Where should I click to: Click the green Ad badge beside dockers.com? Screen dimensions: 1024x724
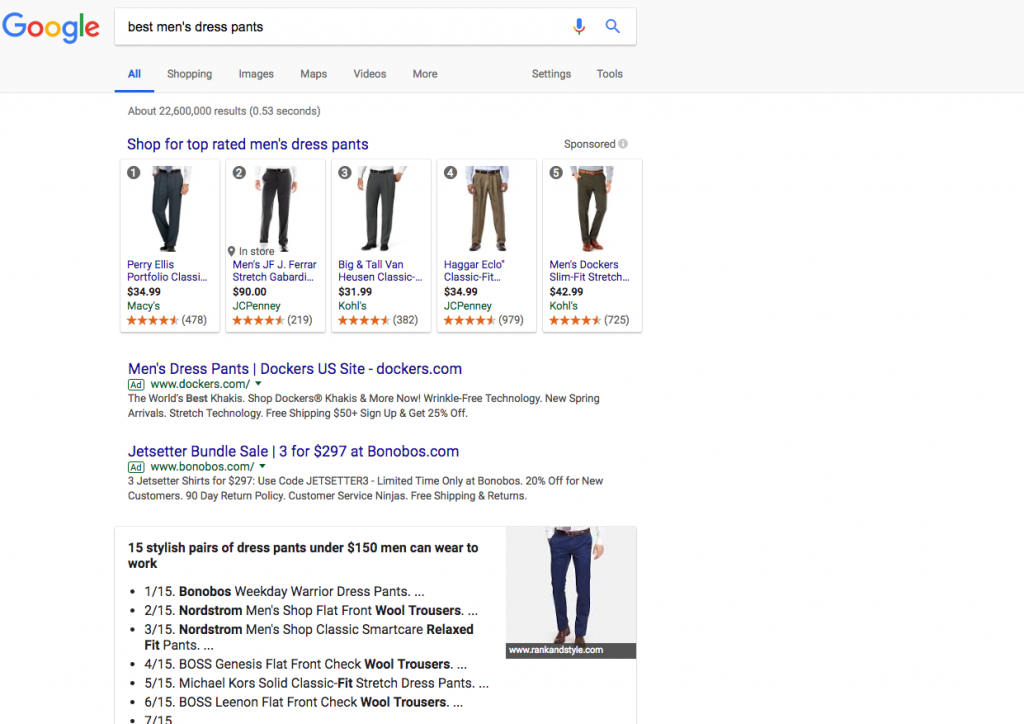[136, 384]
